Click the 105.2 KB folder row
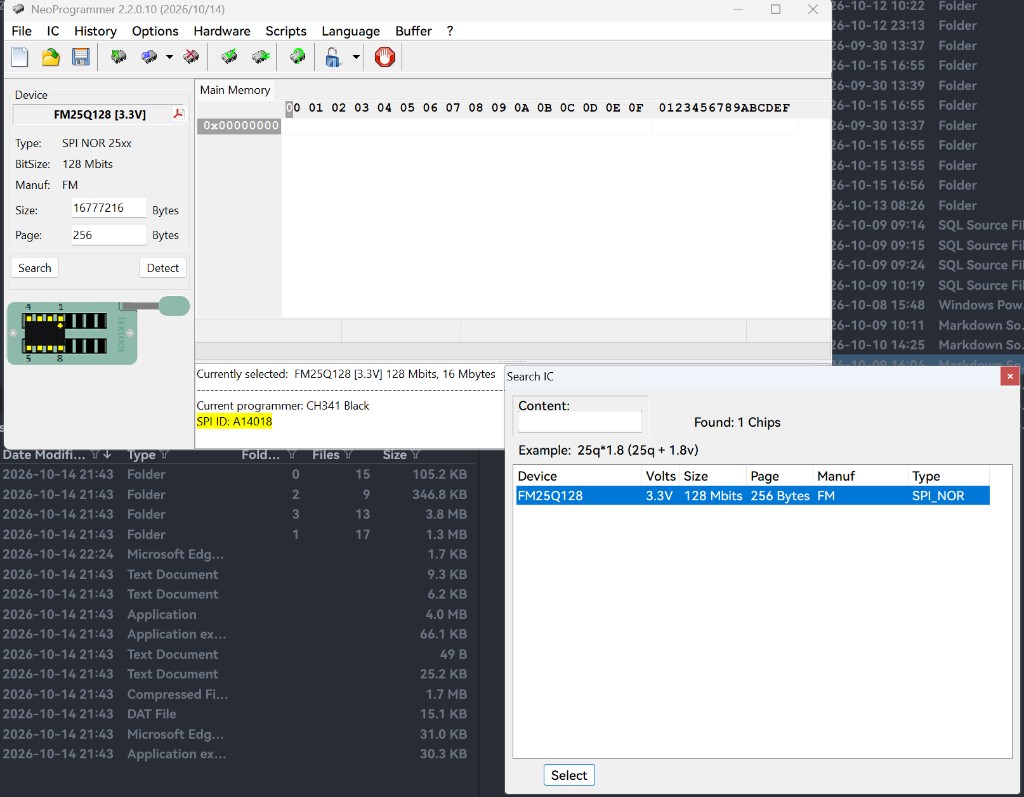 [235, 474]
